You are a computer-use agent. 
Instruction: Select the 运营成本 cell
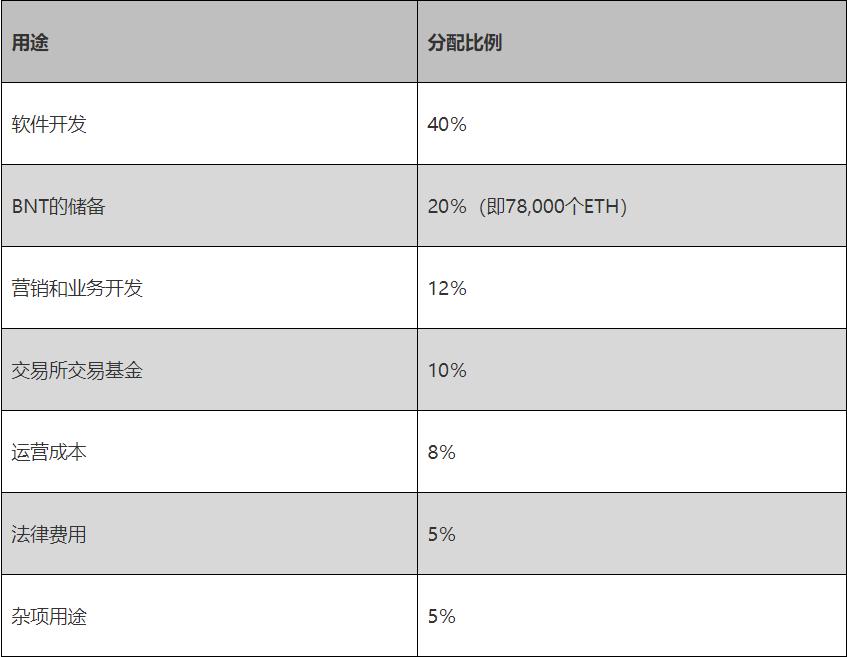[49, 453]
